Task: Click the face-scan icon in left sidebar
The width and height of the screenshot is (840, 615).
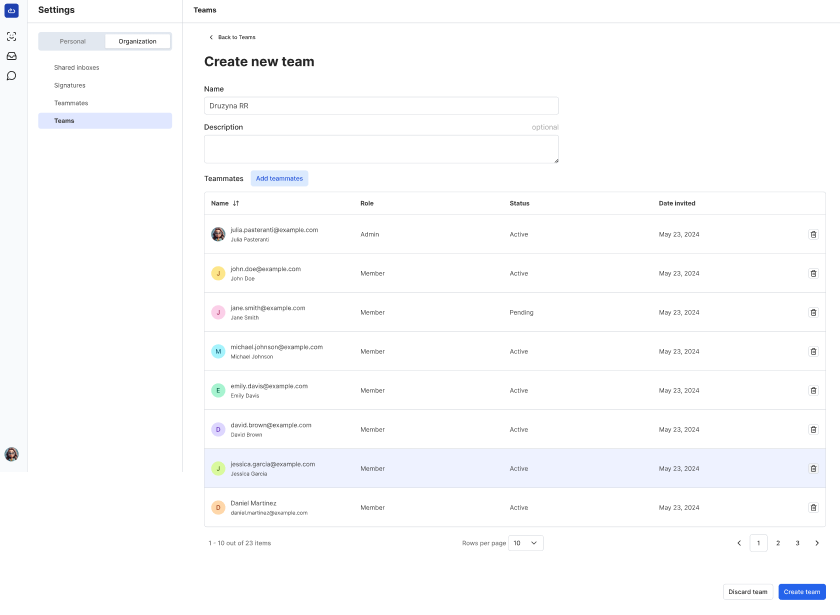Action: click(11, 36)
